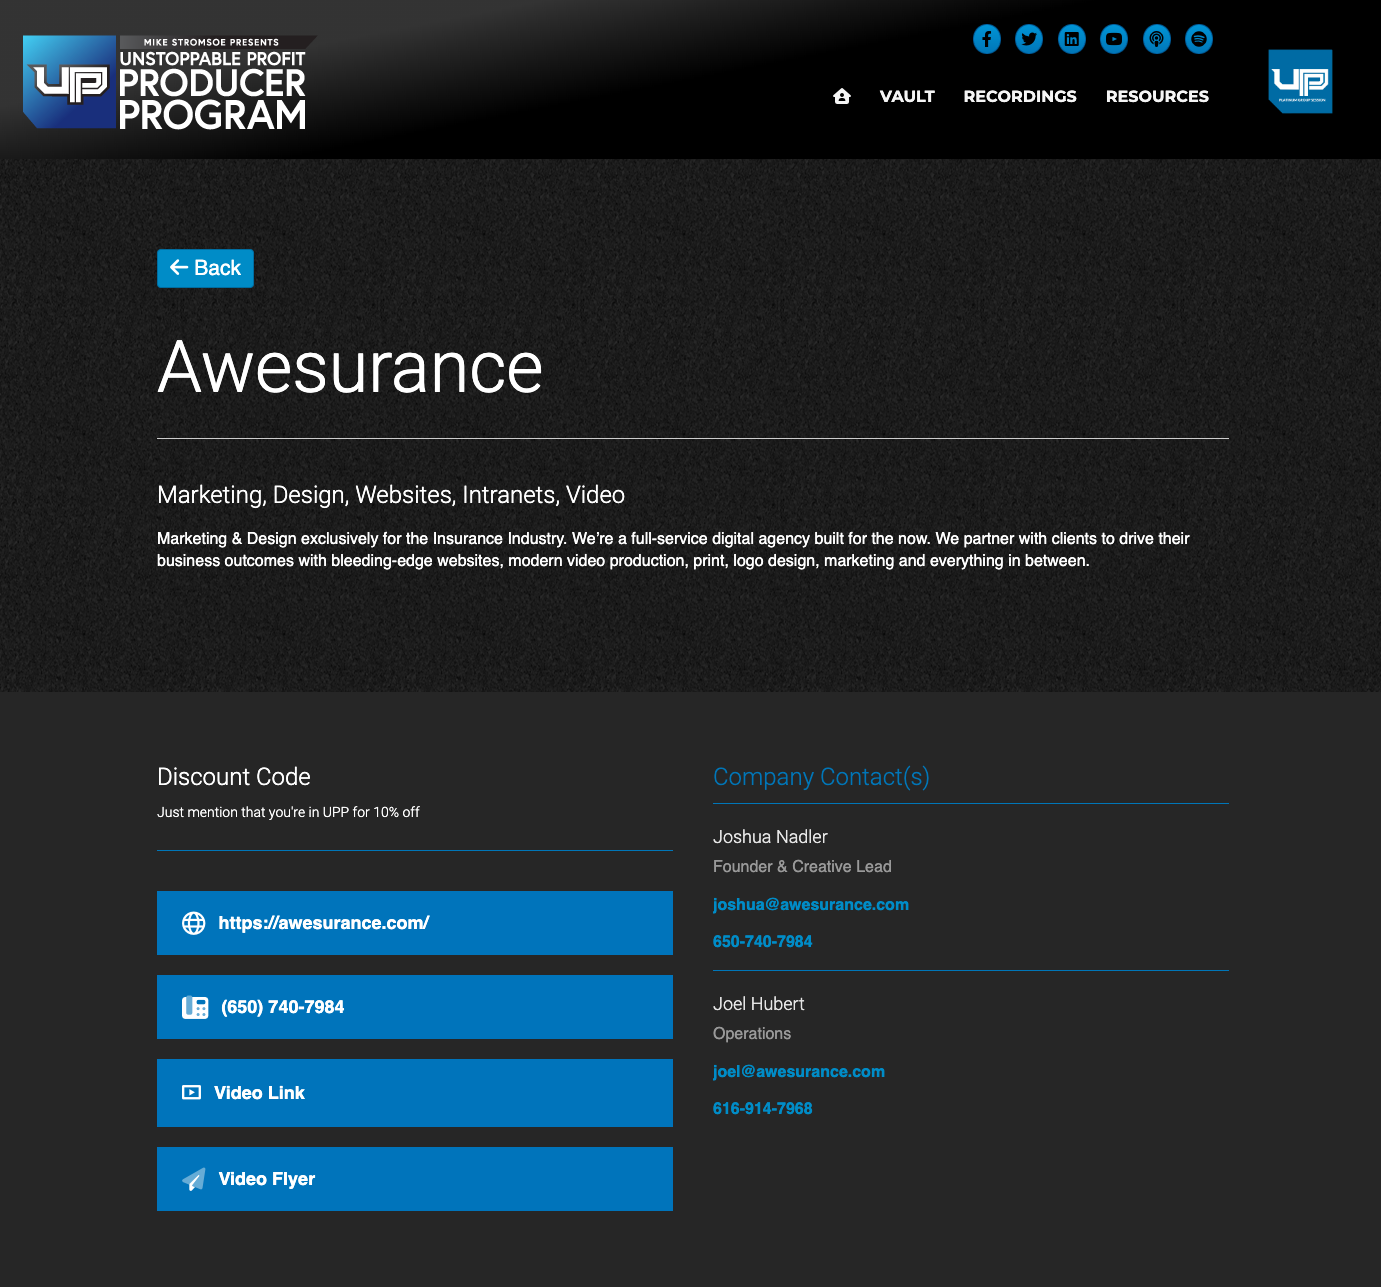The width and height of the screenshot is (1381, 1287).
Task: Open the VAULT menu item
Action: point(907,96)
